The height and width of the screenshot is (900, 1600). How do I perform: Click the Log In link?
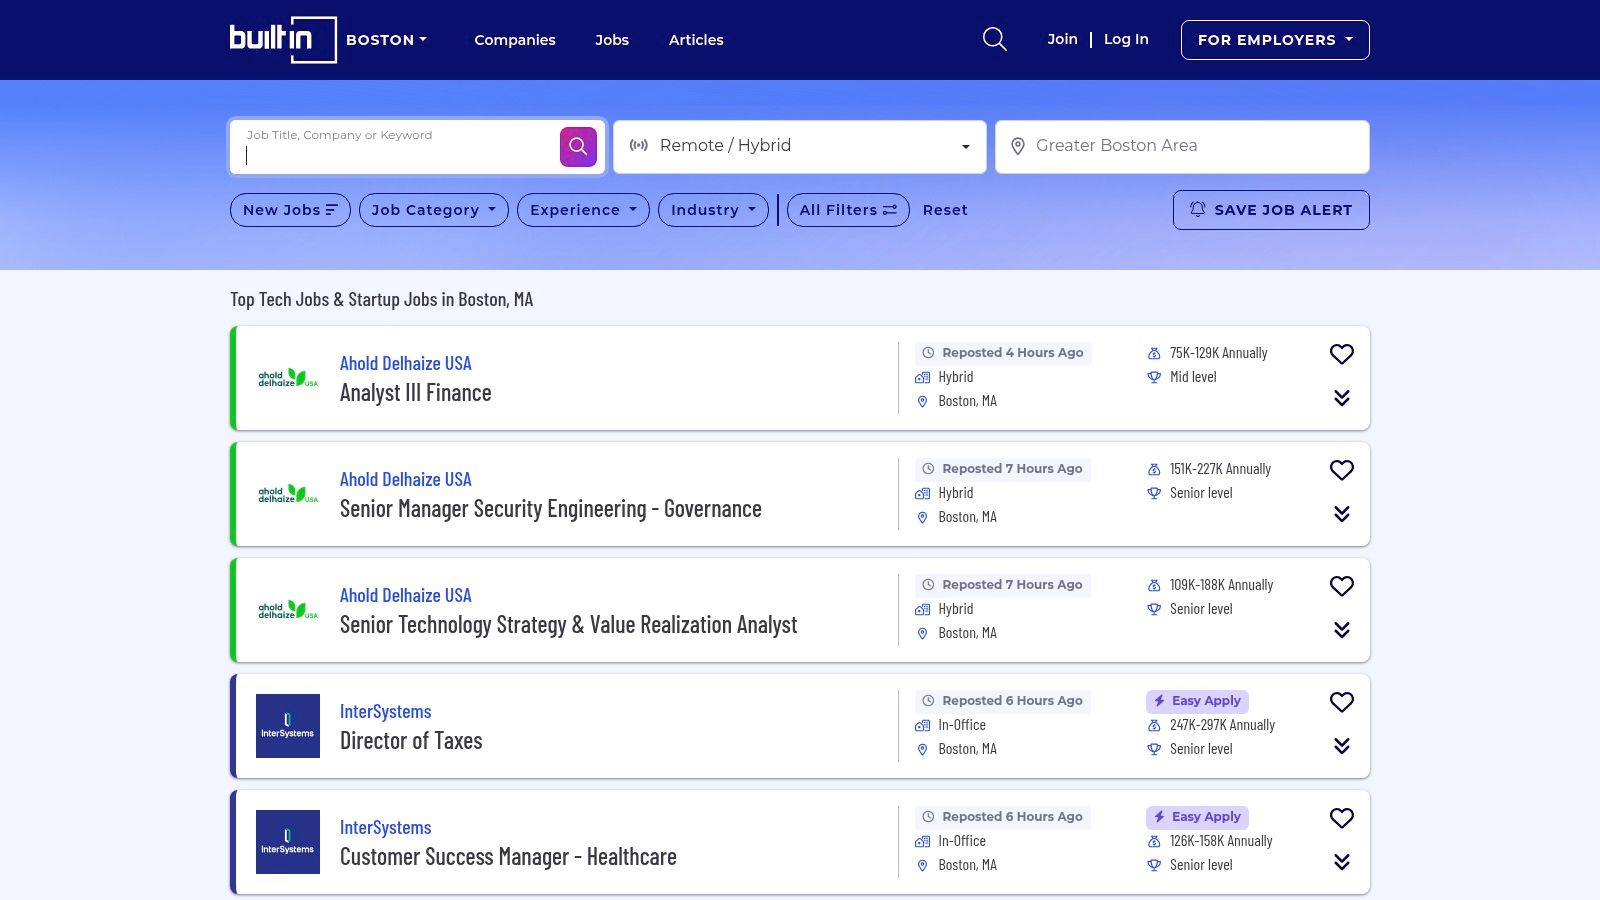pos(1126,39)
